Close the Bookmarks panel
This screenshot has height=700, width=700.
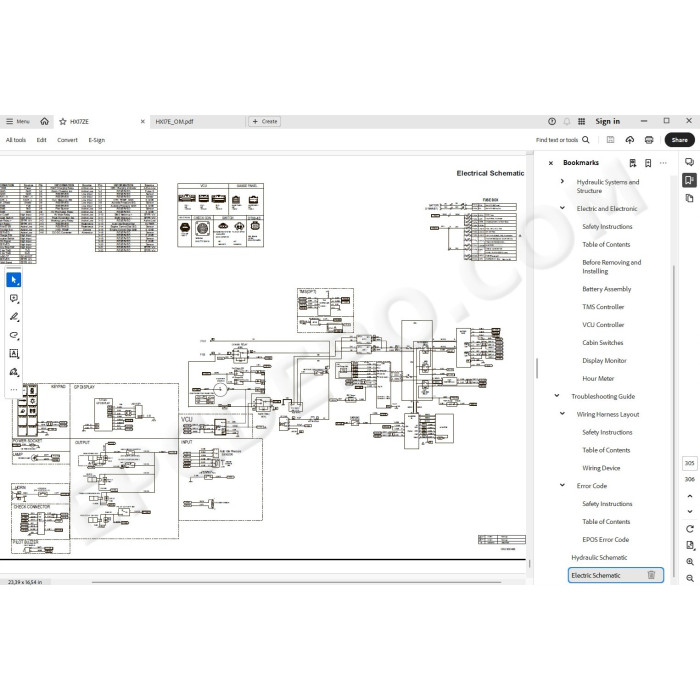click(551, 163)
